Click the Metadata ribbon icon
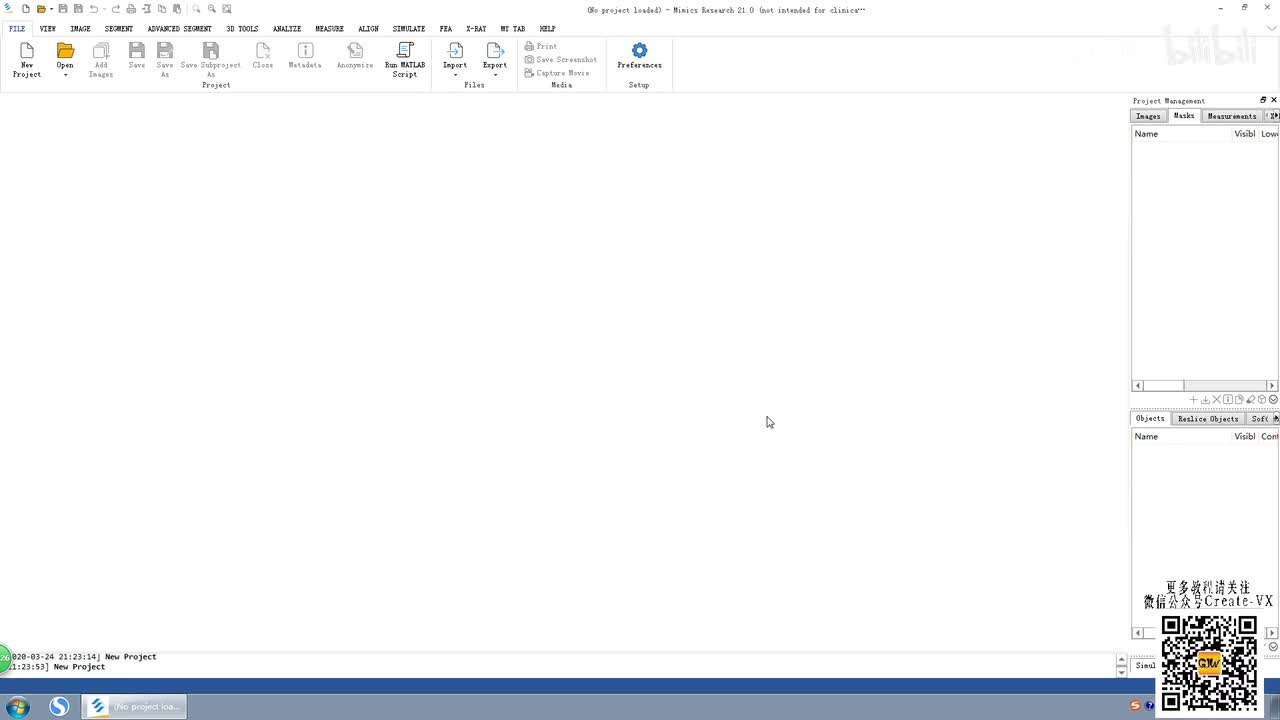 [x=305, y=51]
